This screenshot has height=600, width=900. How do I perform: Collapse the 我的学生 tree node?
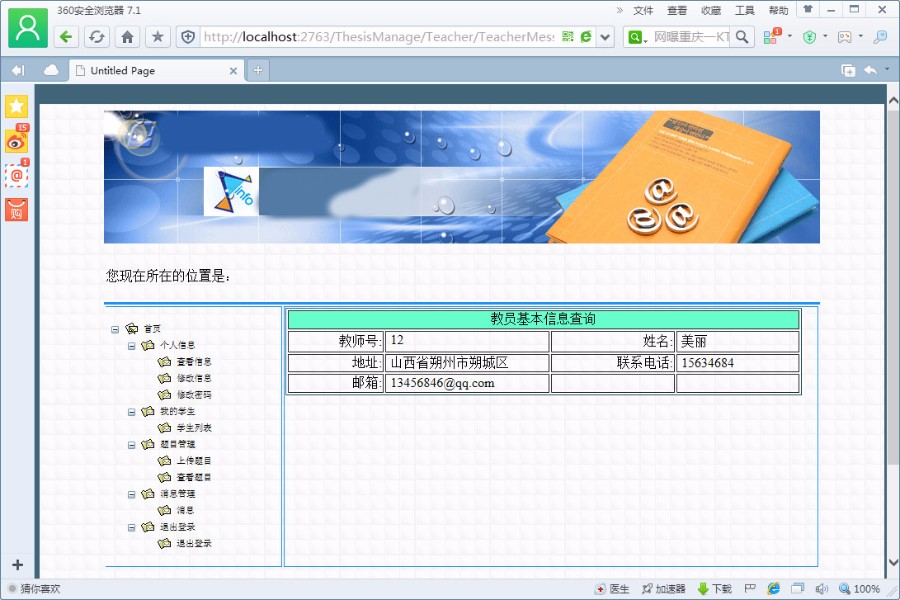tap(131, 412)
